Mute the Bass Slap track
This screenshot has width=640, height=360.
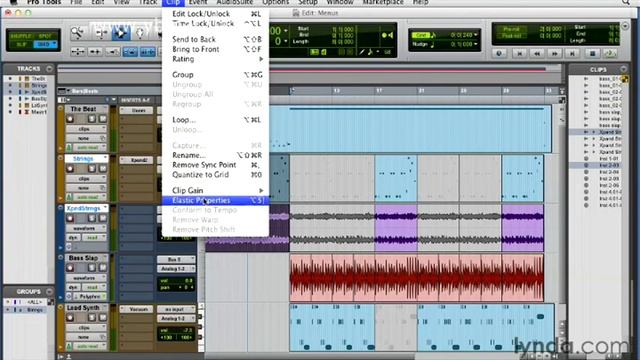(102, 268)
